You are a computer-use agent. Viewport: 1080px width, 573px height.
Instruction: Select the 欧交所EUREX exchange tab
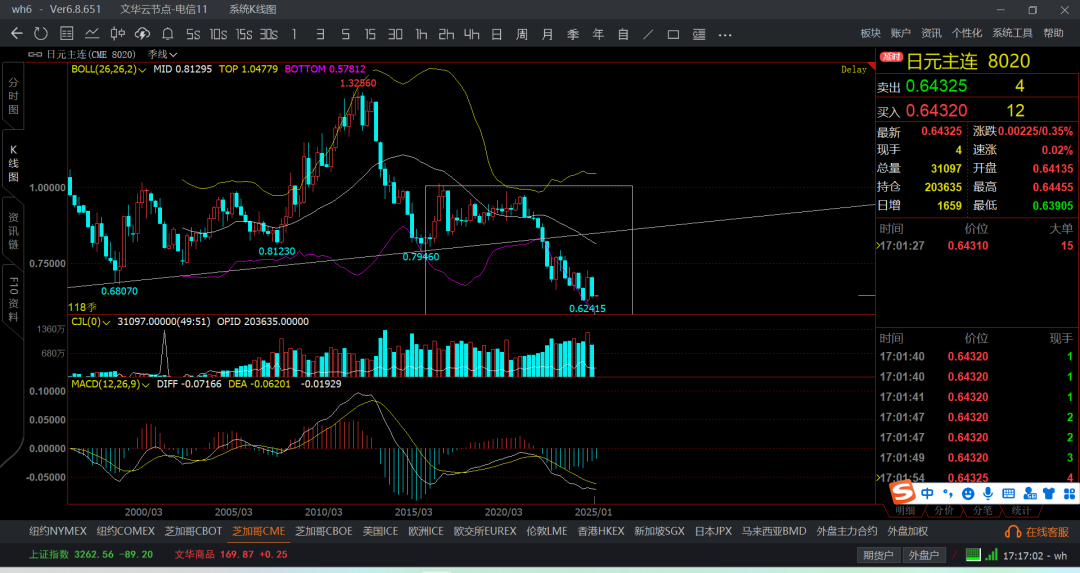click(x=485, y=532)
